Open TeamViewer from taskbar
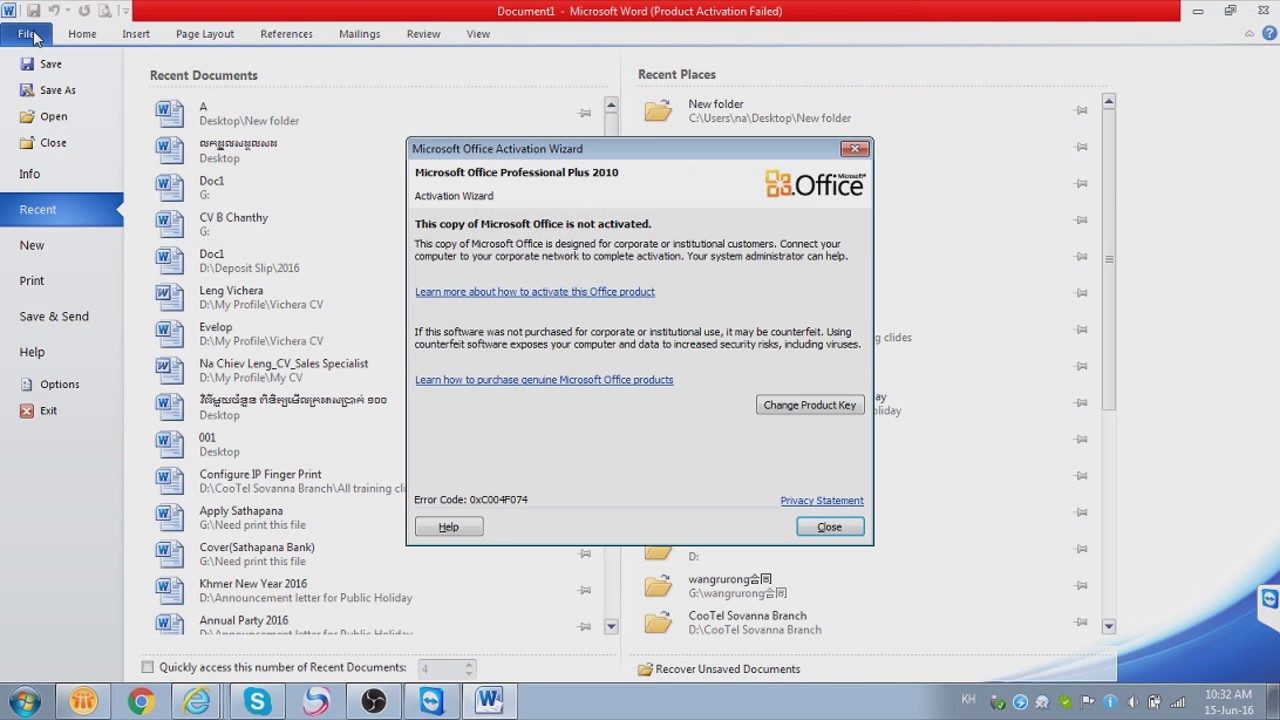 pos(431,702)
